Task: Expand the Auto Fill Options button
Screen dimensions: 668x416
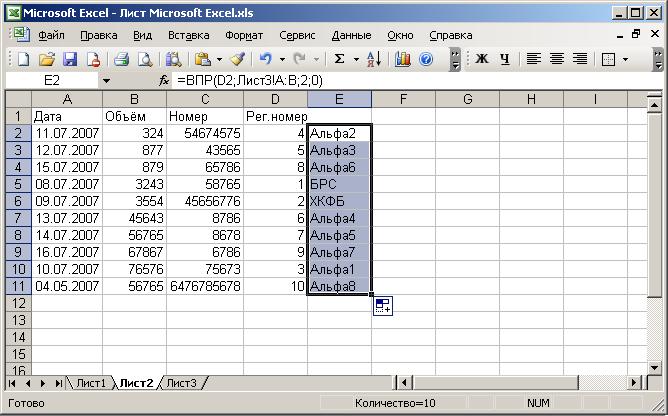Action: tap(382, 306)
